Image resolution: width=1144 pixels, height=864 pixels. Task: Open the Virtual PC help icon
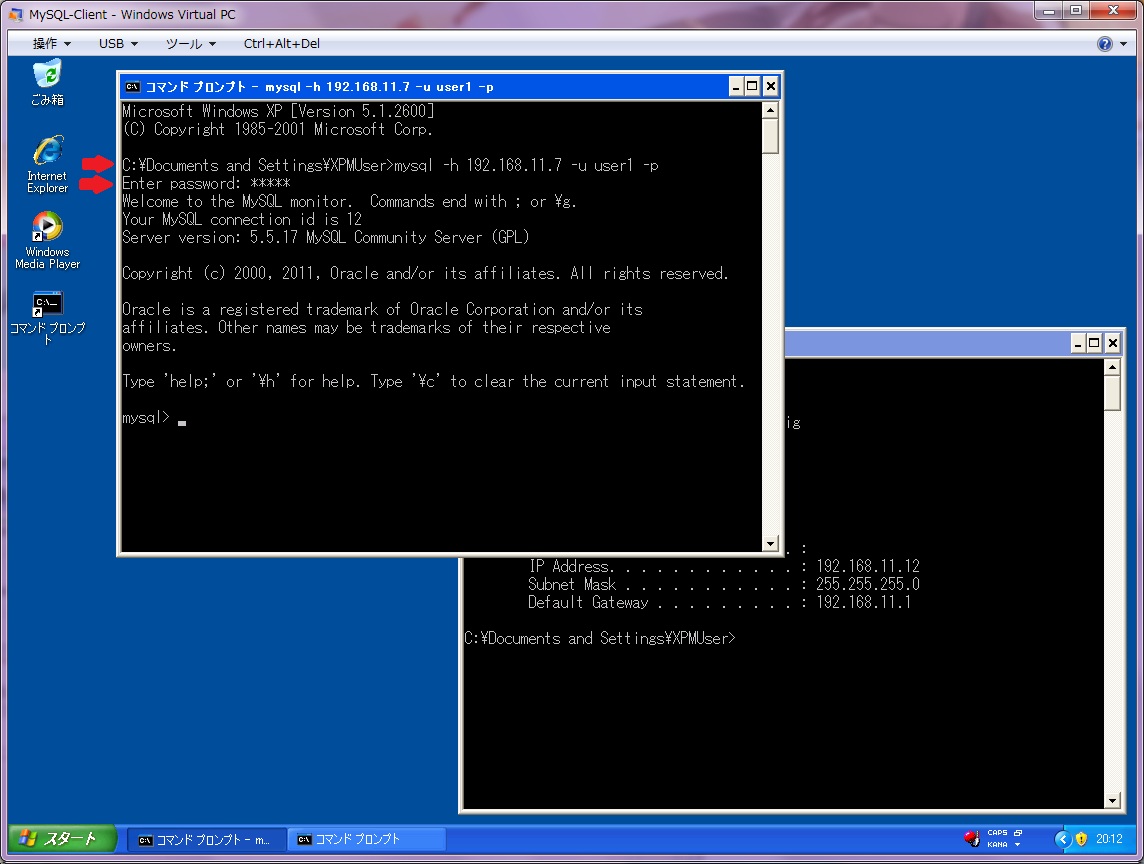[1105, 44]
